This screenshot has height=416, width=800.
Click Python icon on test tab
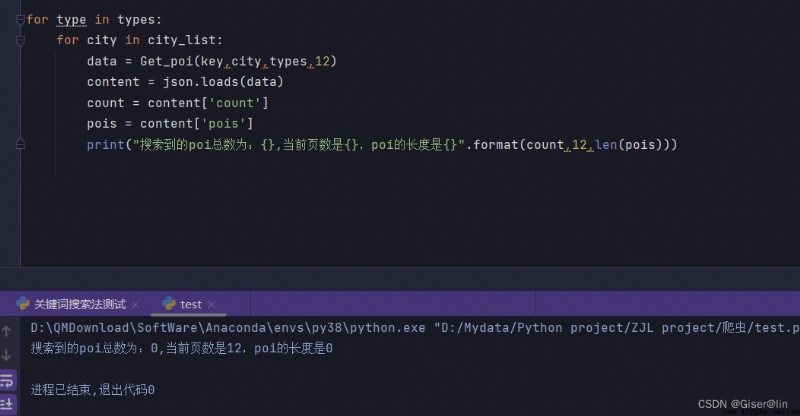169,304
